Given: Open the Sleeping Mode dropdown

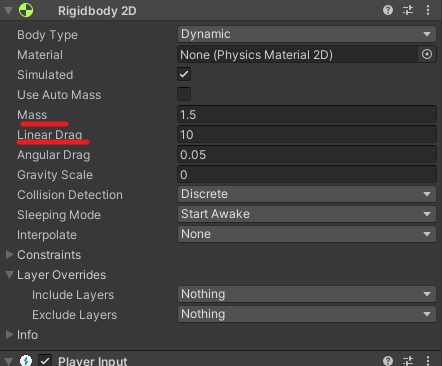Looking at the screenshot, I should point(307,214).
